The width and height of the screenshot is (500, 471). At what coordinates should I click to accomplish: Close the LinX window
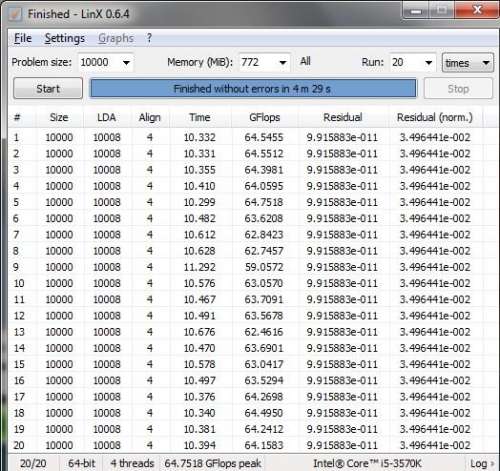477,11
